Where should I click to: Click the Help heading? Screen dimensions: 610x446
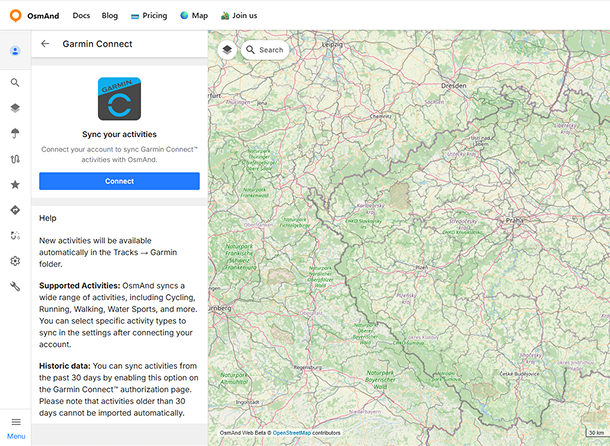click(48, 218)
